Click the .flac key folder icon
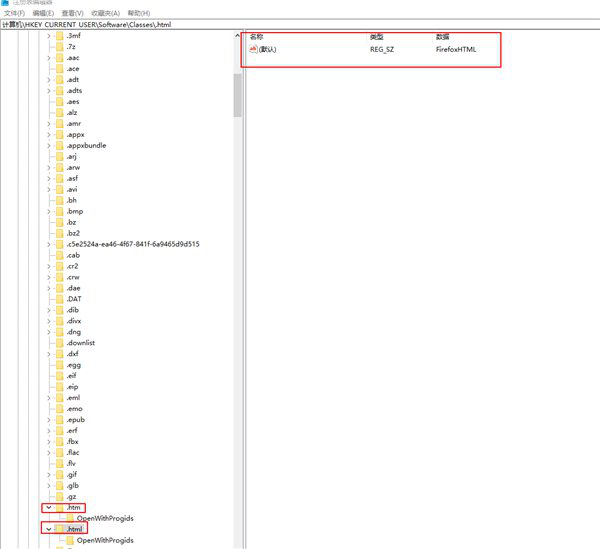The height and width of the screenshot is (549, 600). click(59, 452)
